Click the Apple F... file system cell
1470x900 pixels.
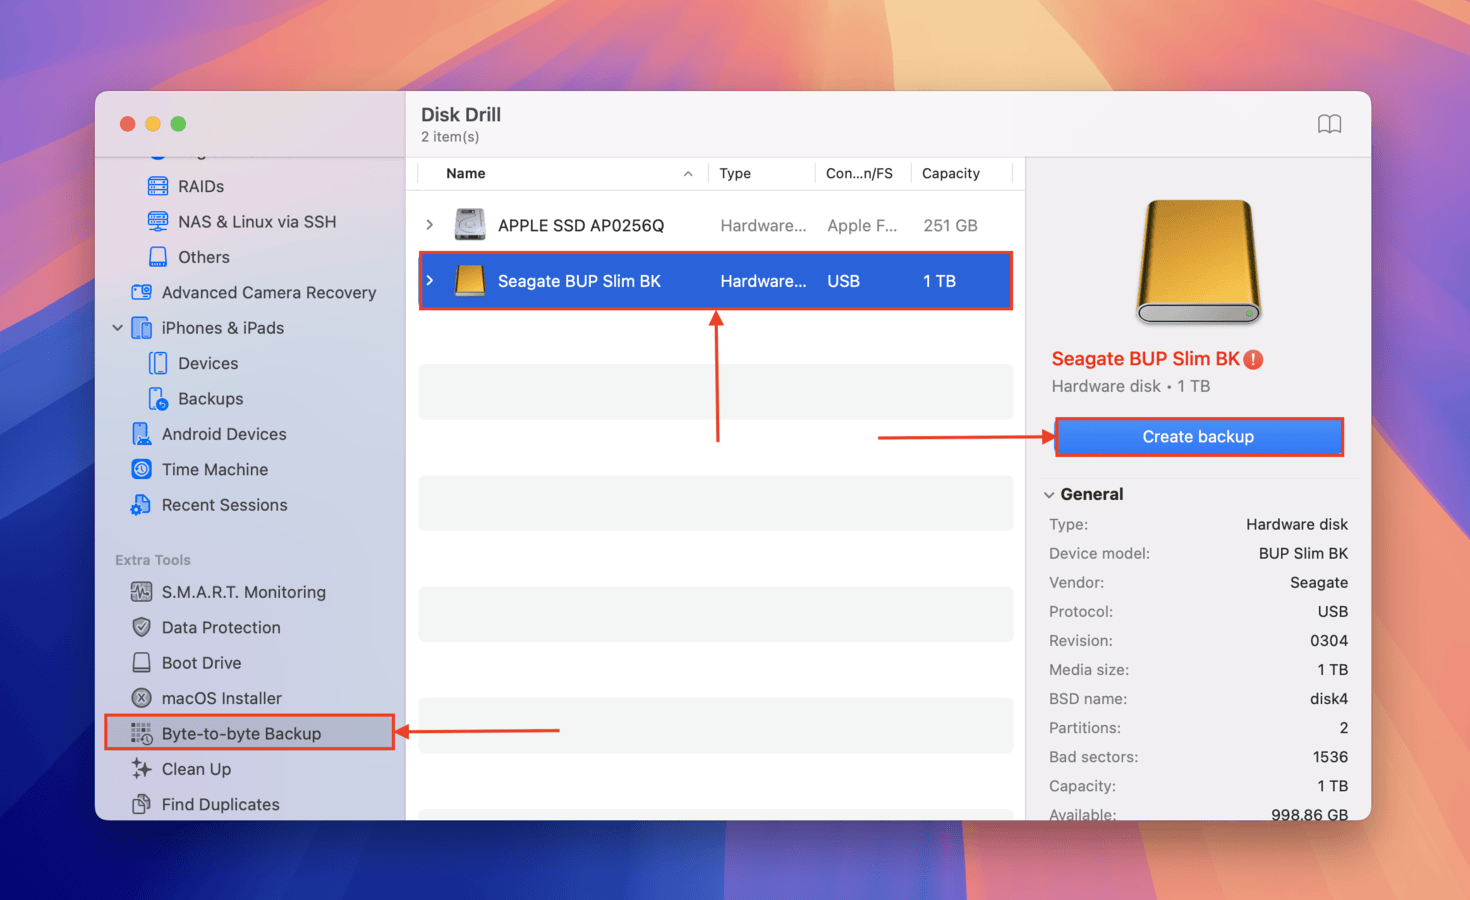click(862, 225)
